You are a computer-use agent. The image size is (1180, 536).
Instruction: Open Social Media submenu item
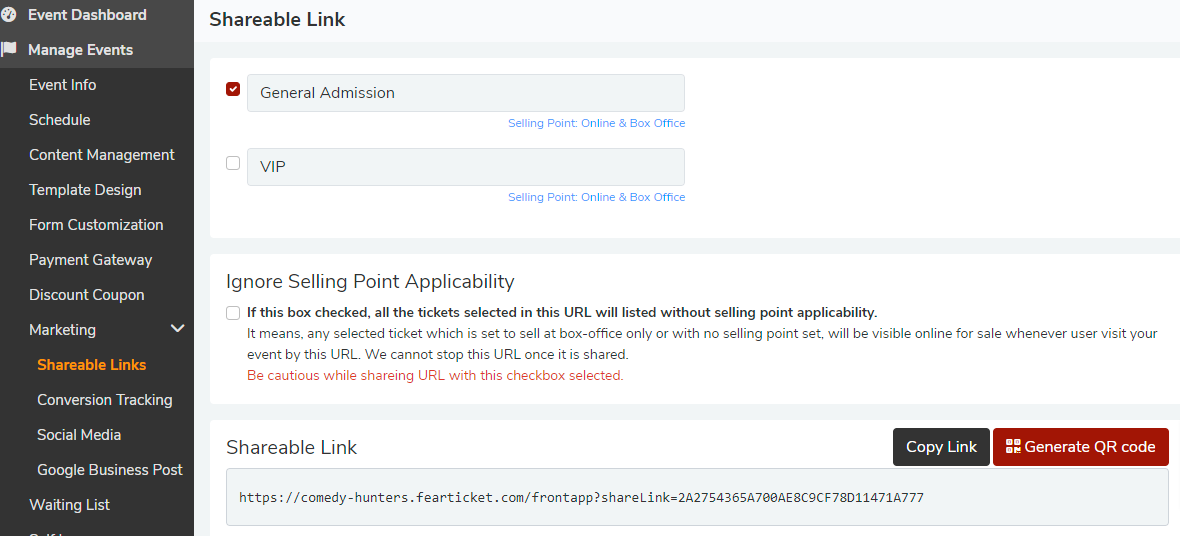click(x=79, y=434)
